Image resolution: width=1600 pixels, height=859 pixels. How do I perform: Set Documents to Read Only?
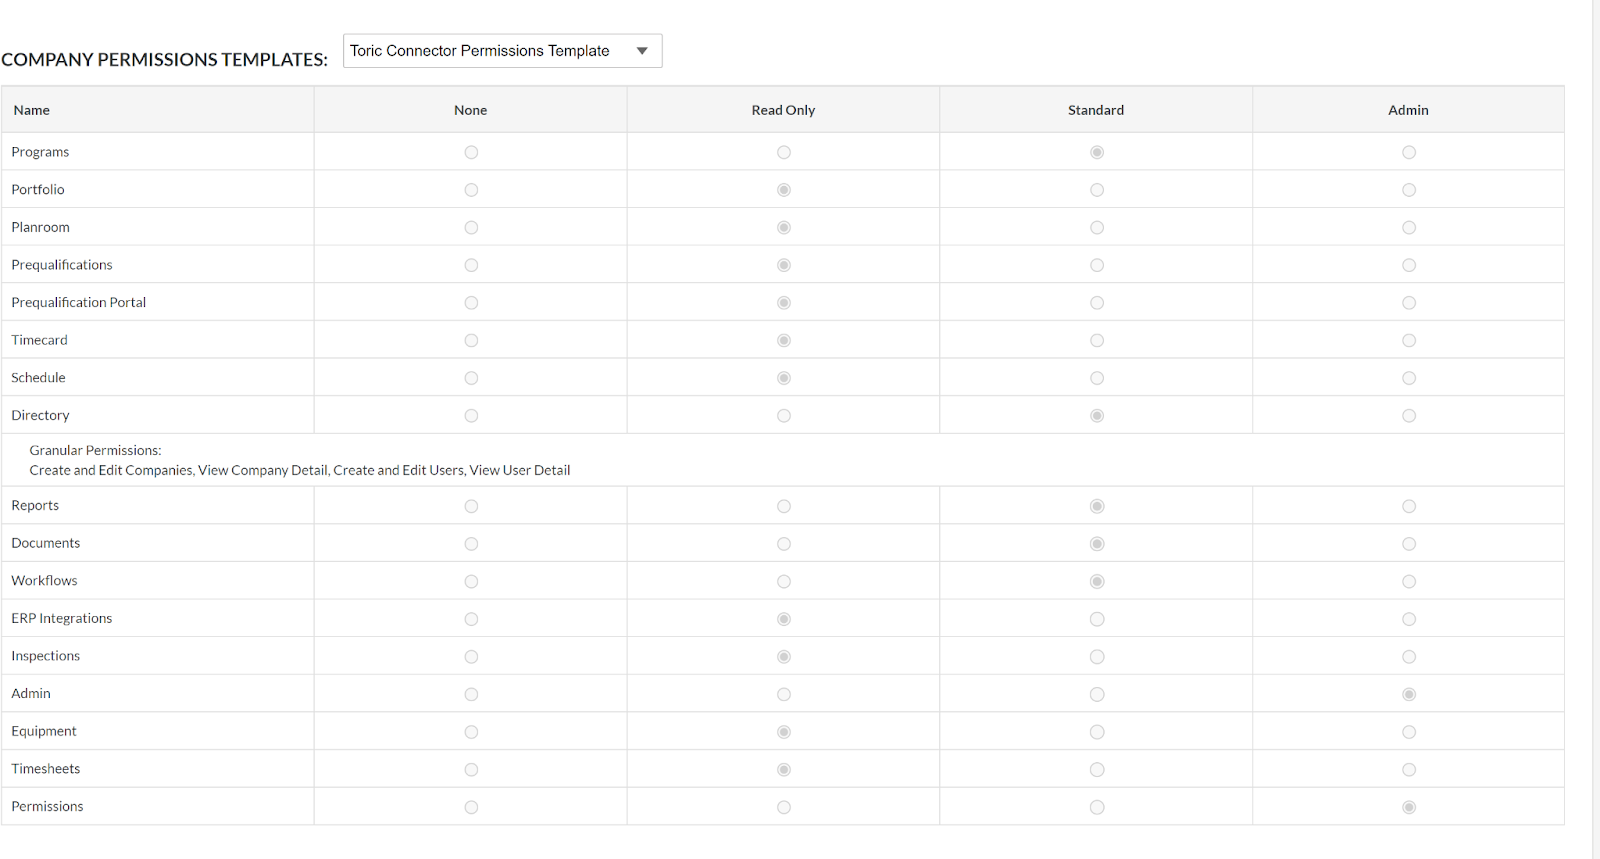coord(784,544)
